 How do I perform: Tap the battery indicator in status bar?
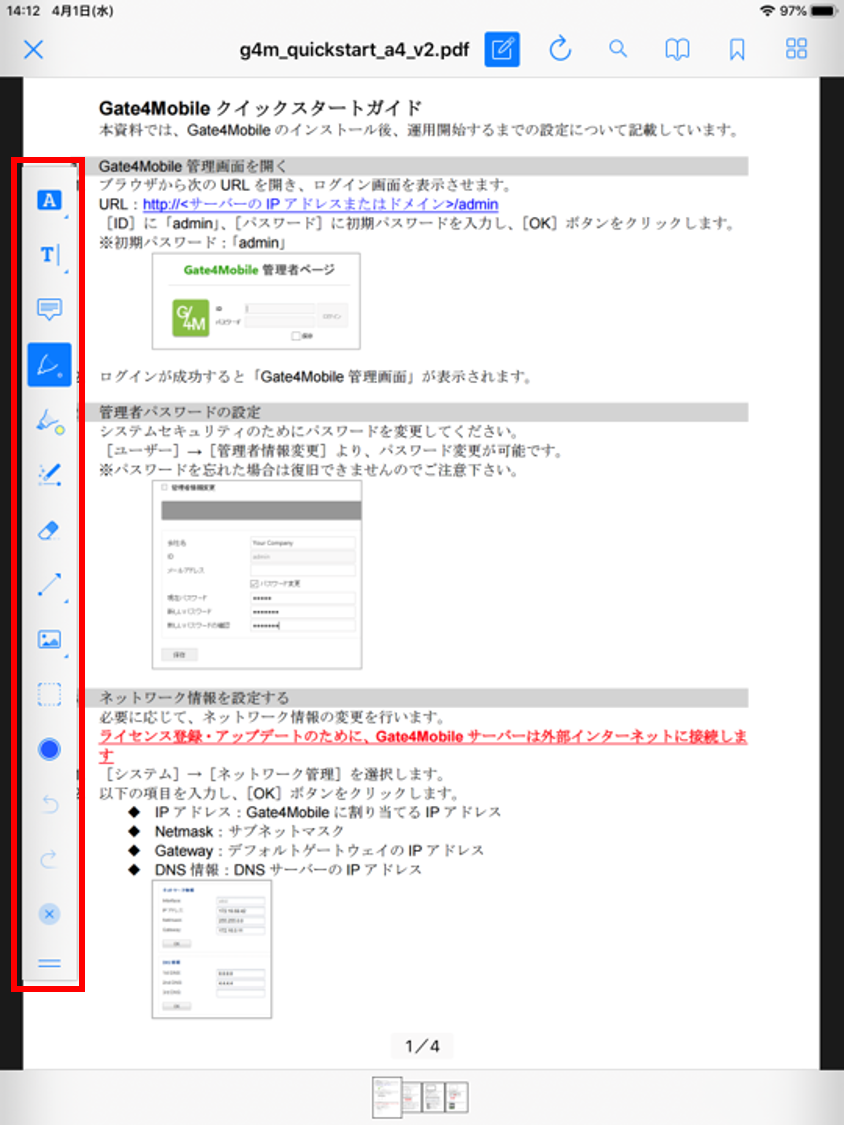[x=823, y=11]
